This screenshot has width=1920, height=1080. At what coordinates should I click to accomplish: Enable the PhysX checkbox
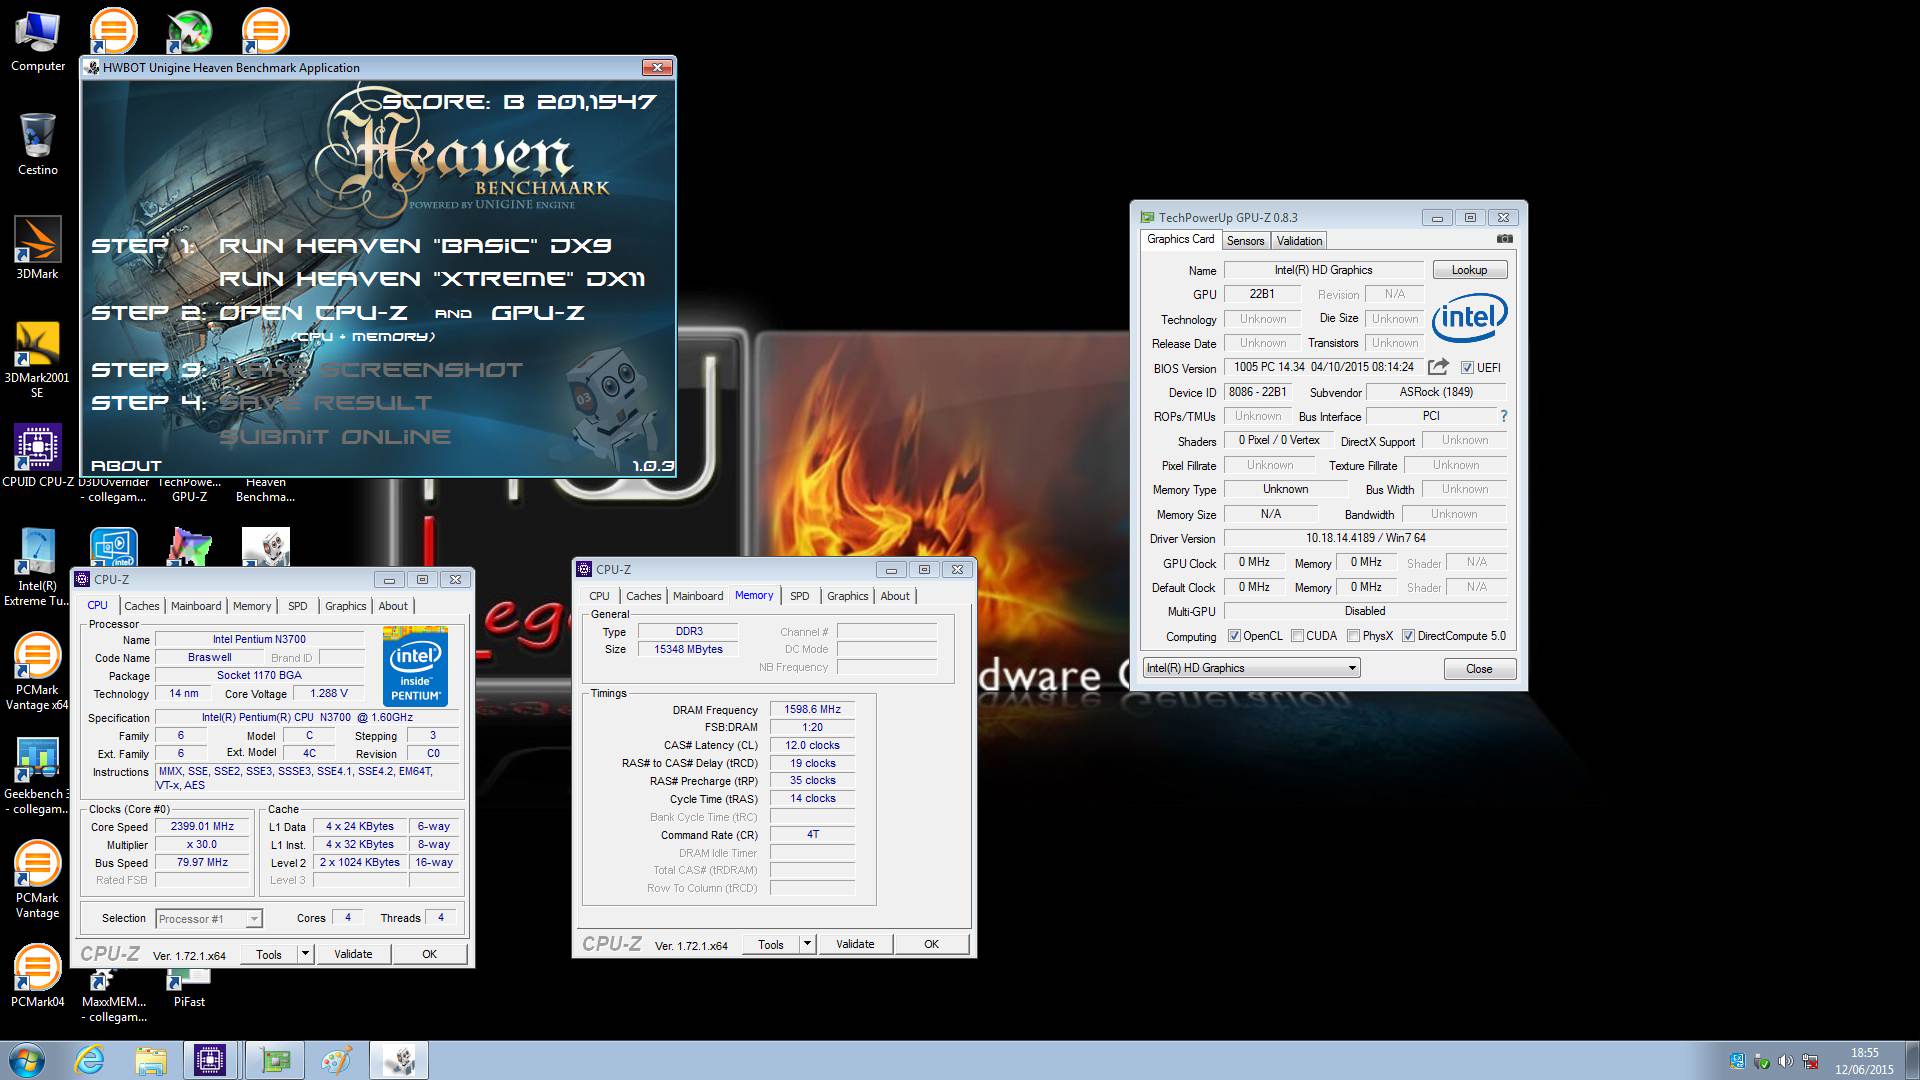[x=1353, y=636]
